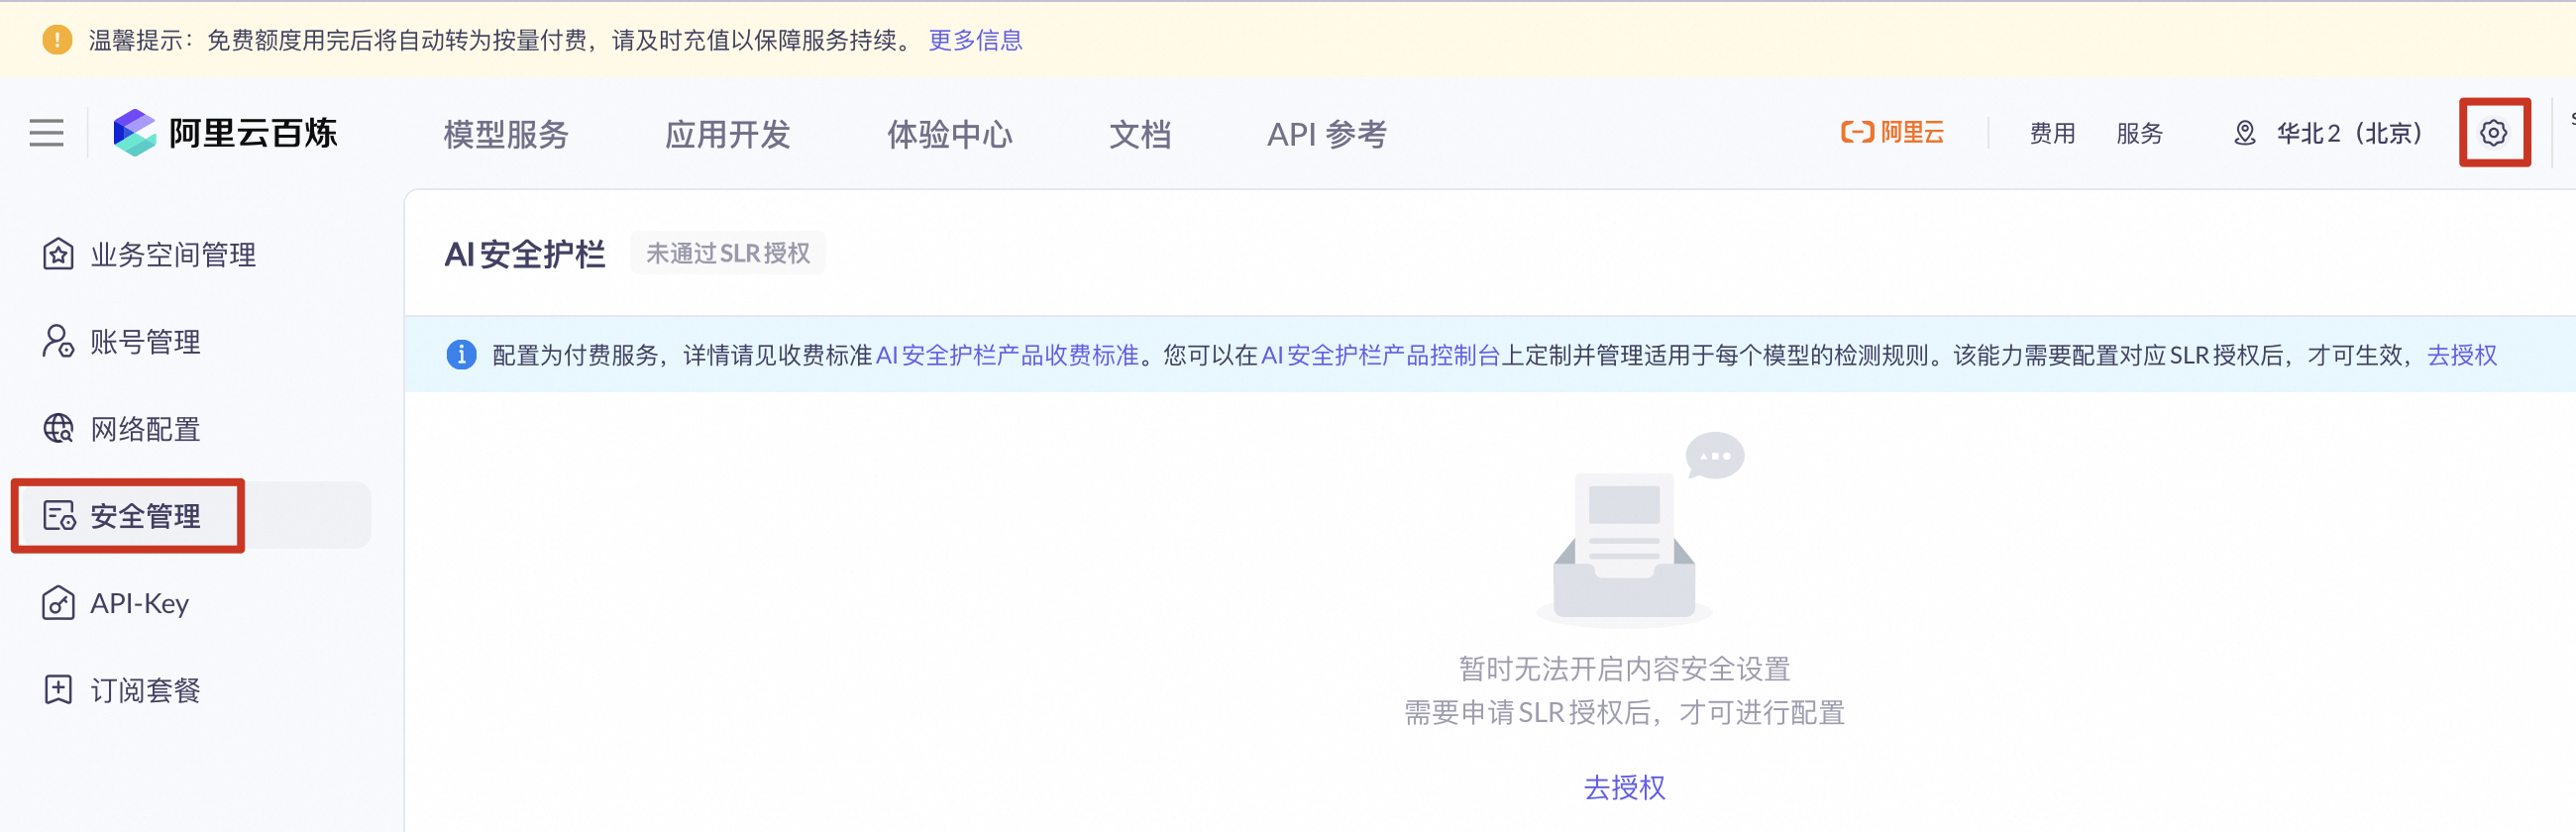Click the AI安全护栏 page title
The height and width of the screenshot is (832, 2576).
tap(525, 254)
